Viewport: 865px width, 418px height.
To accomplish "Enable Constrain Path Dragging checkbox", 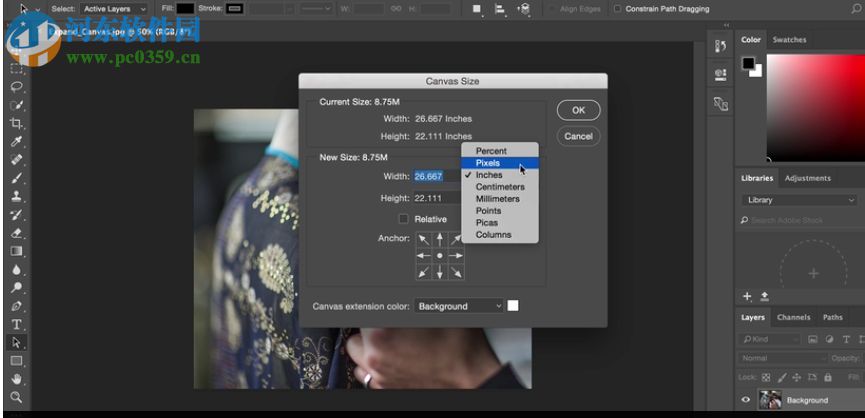I will [617, 9].
